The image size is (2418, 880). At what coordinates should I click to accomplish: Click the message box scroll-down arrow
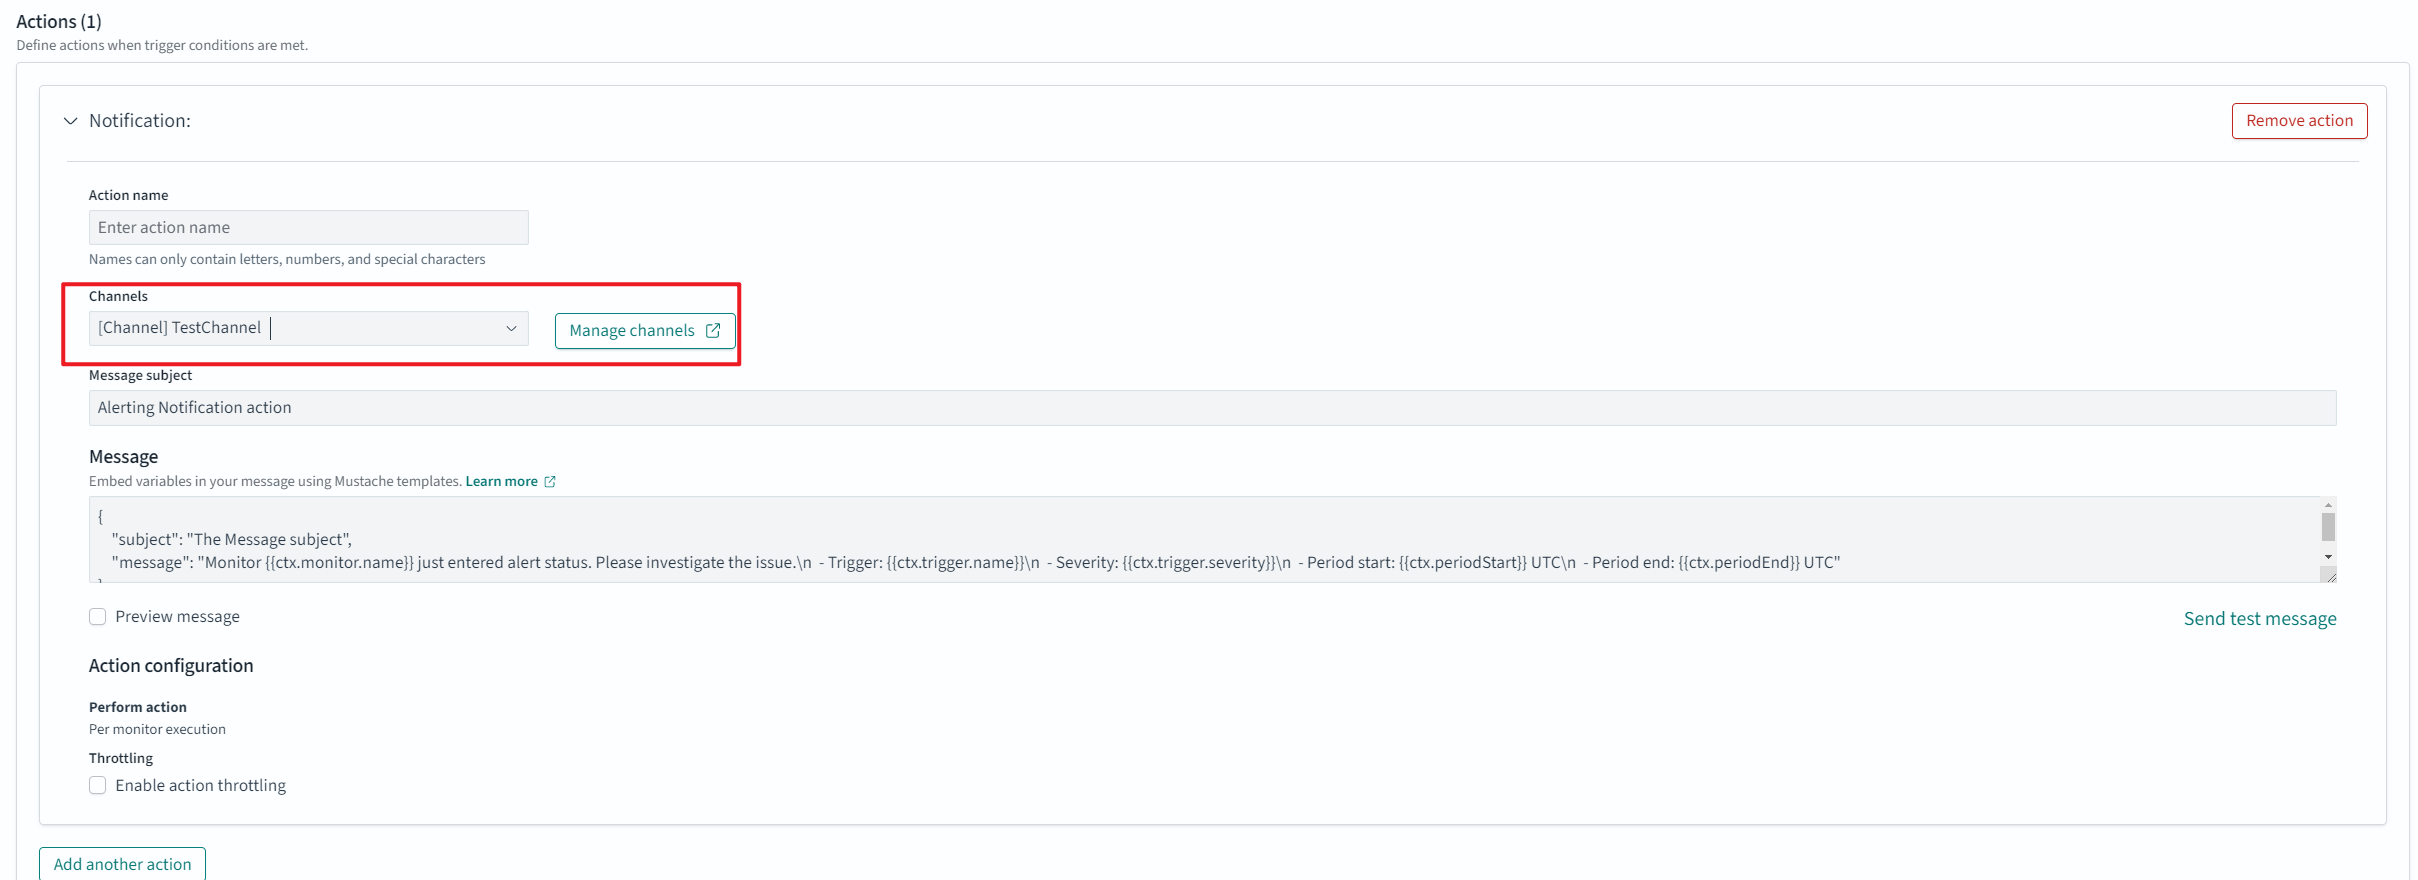tap(2328, 557)
